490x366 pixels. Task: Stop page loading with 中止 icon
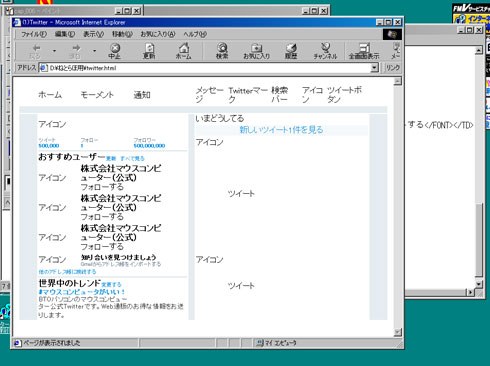pos(115,51)
